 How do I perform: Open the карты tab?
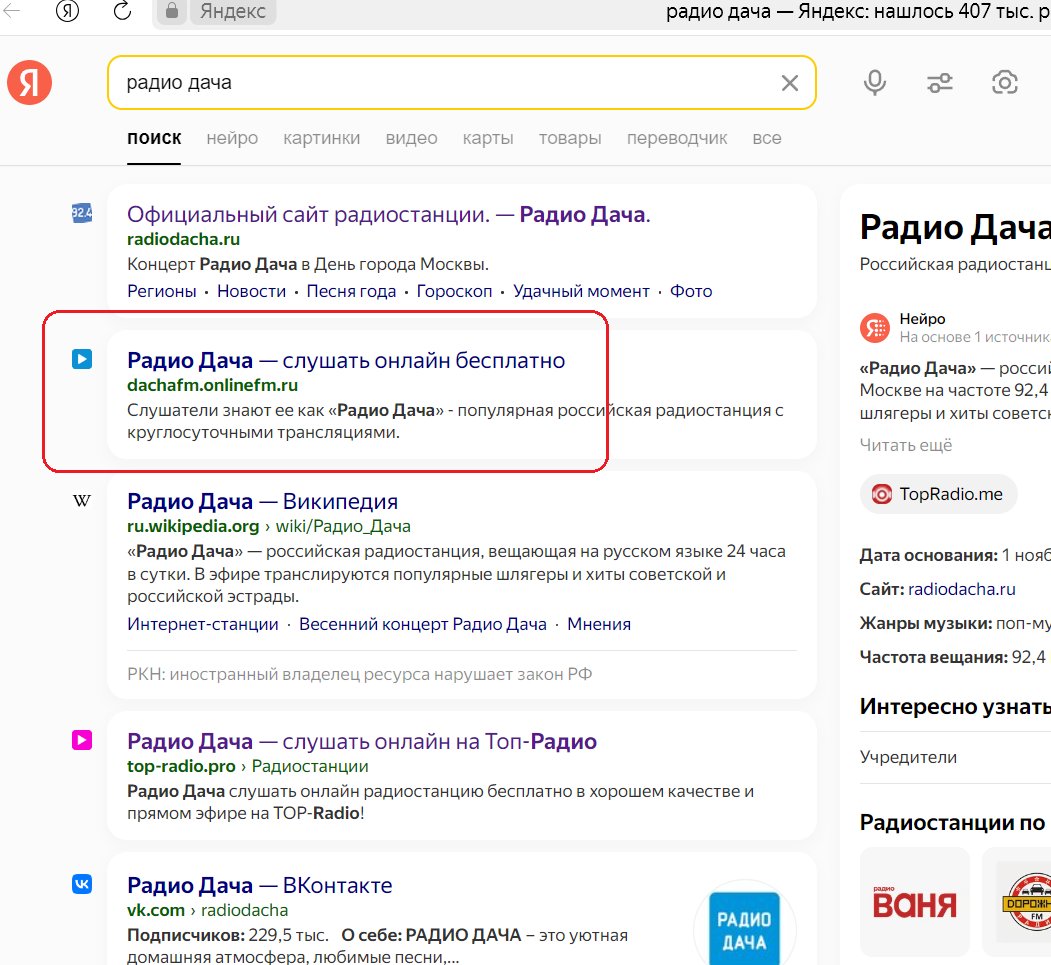(488, 138)
